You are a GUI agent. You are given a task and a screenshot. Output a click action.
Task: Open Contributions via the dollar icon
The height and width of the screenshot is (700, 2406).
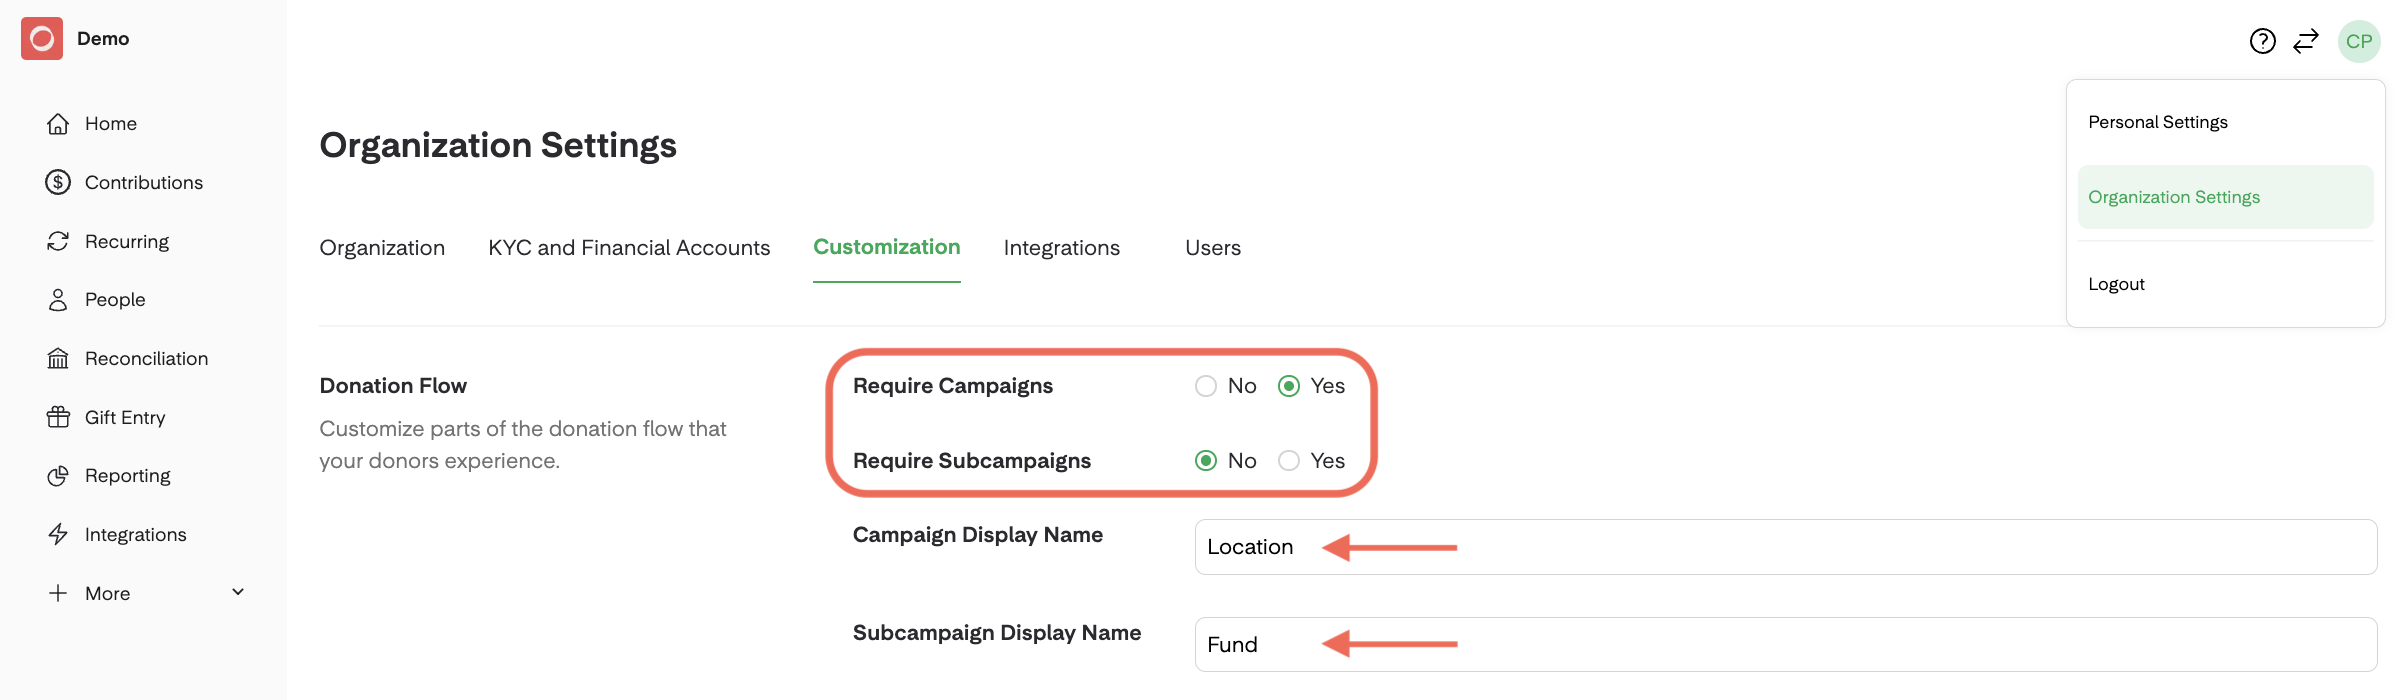click(x=58, y=182)
